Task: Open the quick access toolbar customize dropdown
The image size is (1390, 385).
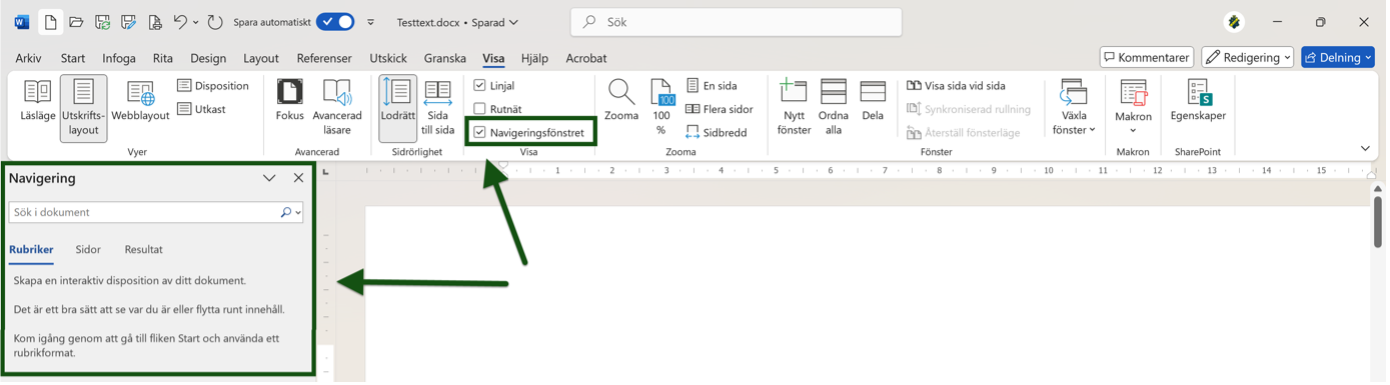Action: tap(371, 22)
